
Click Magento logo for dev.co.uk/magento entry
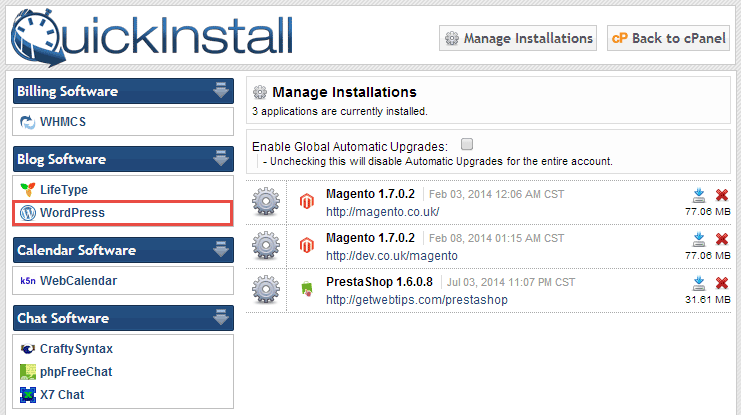coord(307,245)
